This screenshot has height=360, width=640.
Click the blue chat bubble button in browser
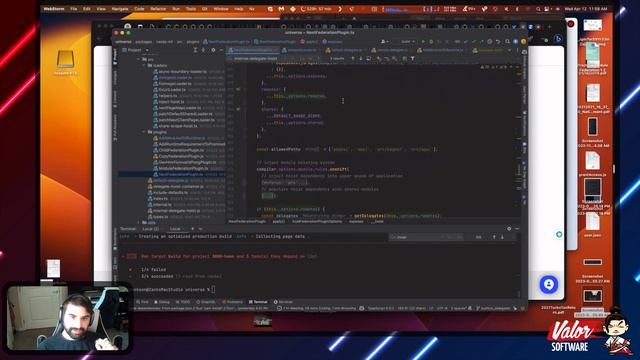coord(549,284)
